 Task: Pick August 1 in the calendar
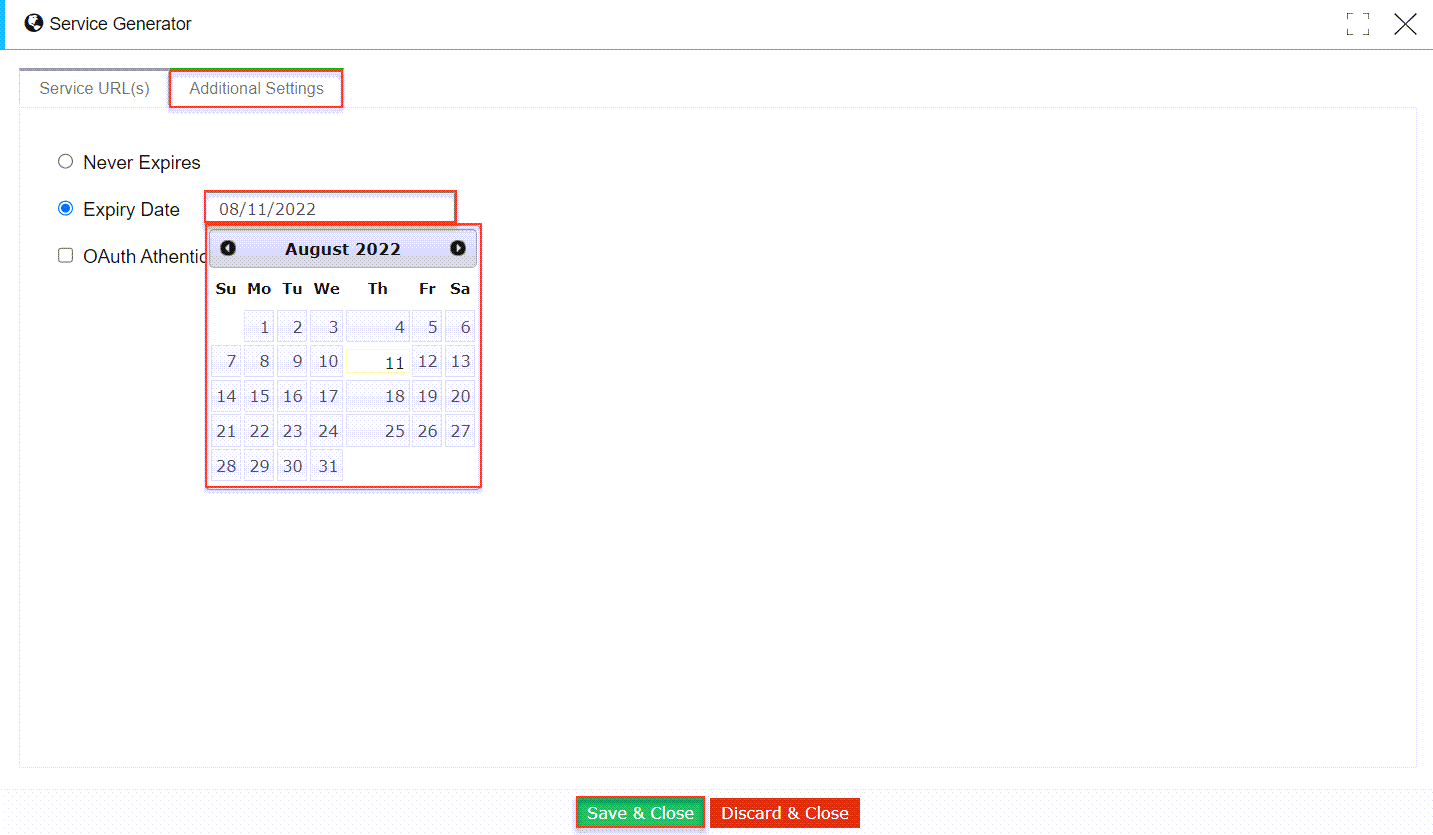[259, 326]
